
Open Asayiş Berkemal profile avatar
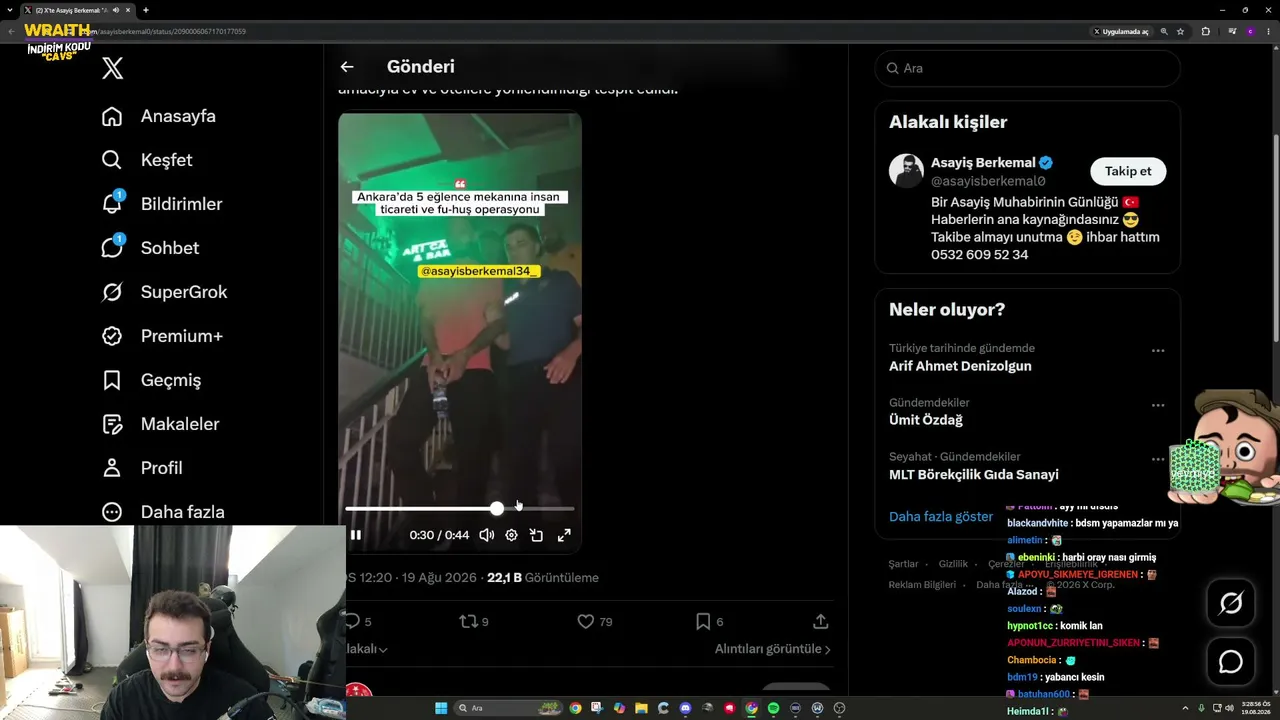tap(906, 171)
